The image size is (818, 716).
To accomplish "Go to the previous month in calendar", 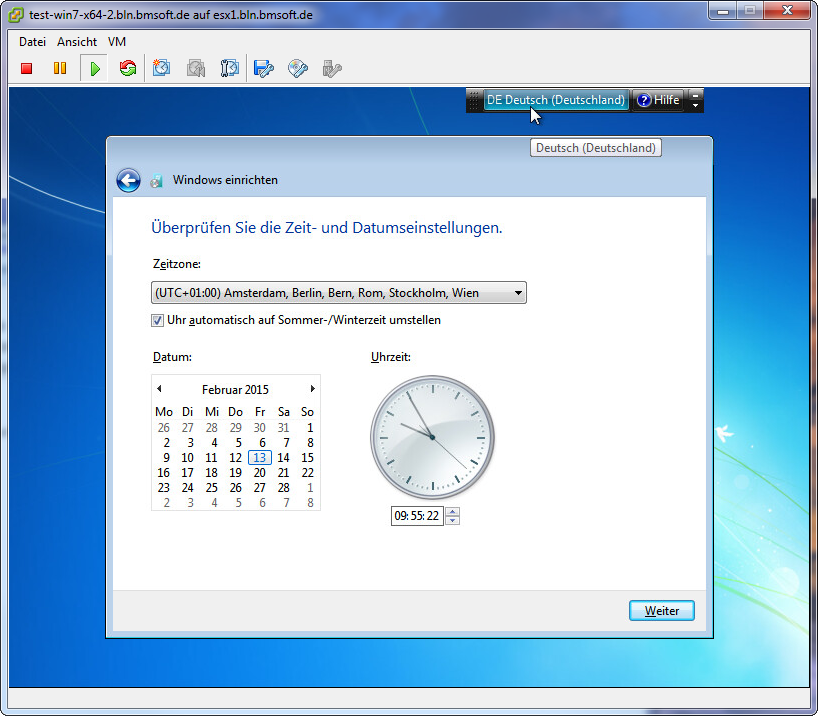I will (160, 389).
